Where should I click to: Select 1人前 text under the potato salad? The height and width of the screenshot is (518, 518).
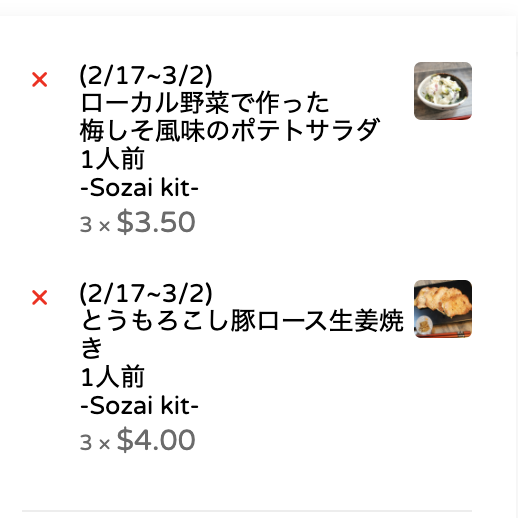pos(112,159)
